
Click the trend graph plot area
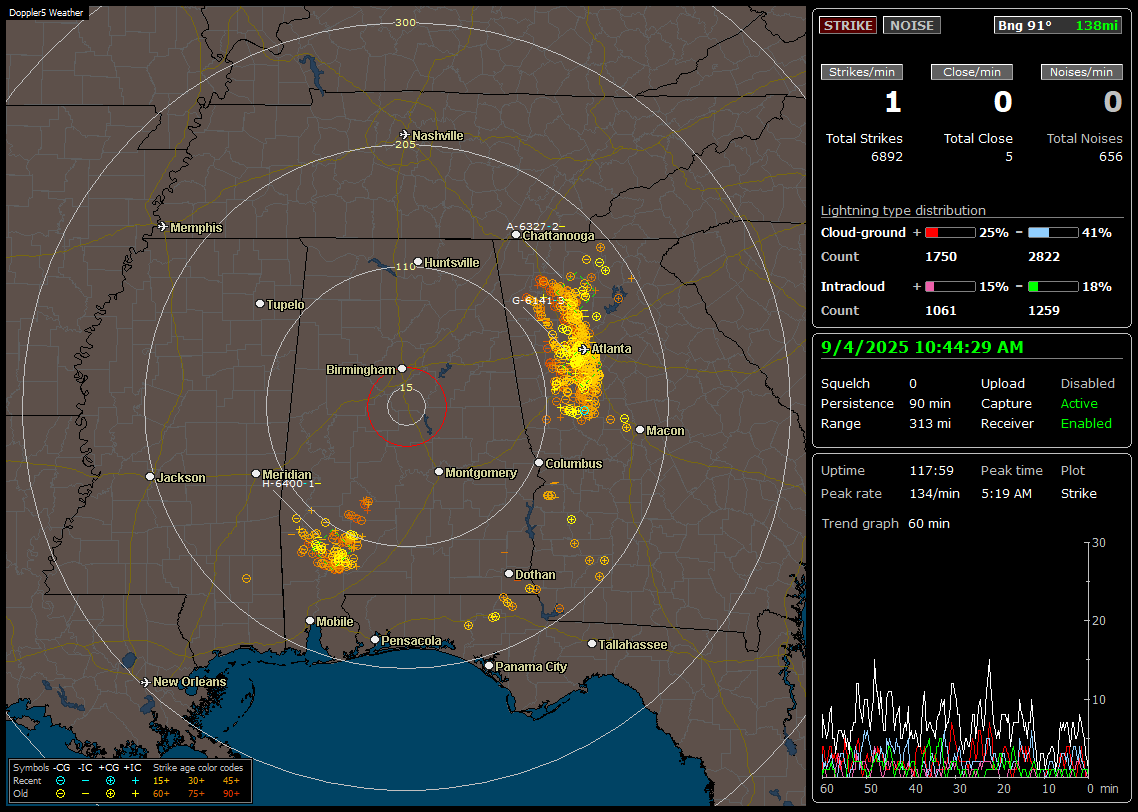[x=954, y=659]
